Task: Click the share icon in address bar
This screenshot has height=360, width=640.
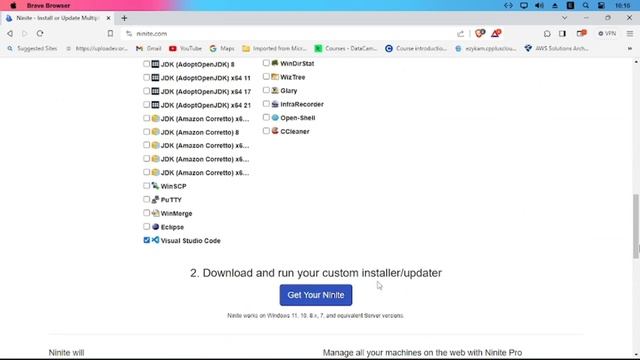Action: tap(460, 33)
